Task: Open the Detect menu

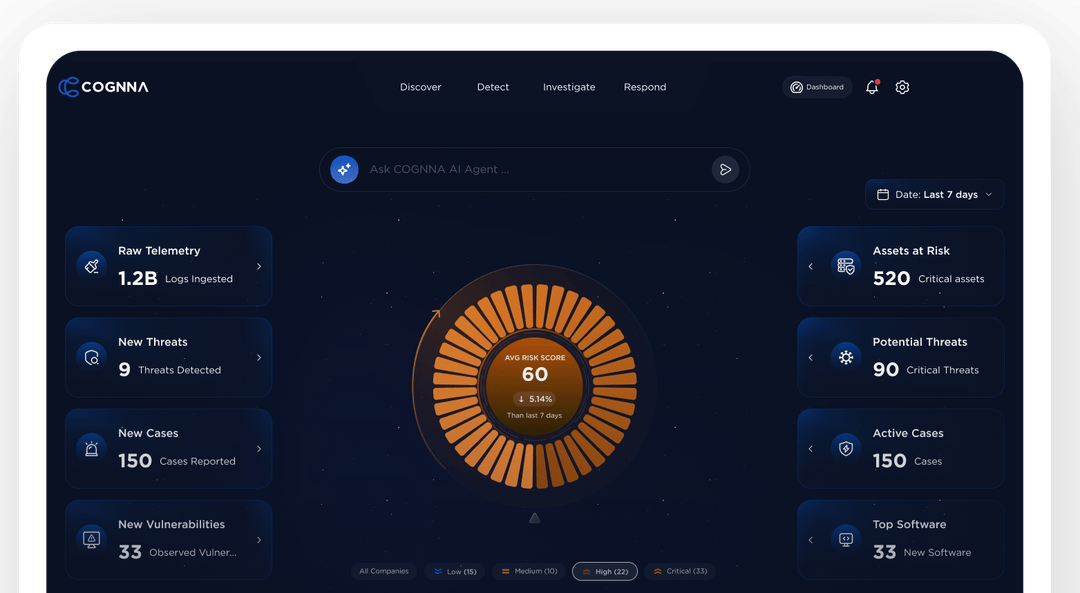Action: pos(493,87)
